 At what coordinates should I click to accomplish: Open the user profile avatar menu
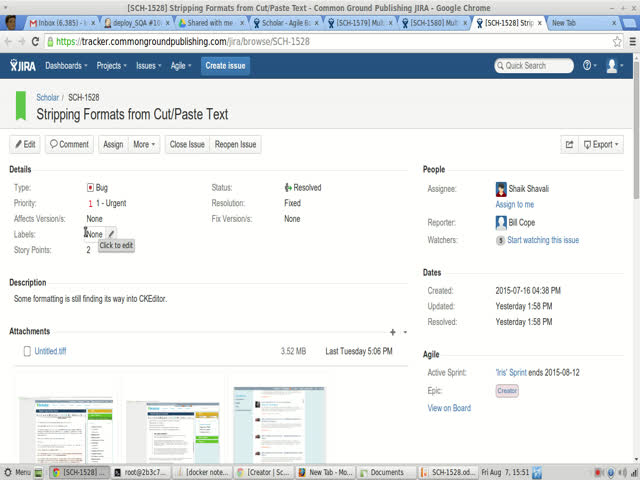[x=613, y=66]
